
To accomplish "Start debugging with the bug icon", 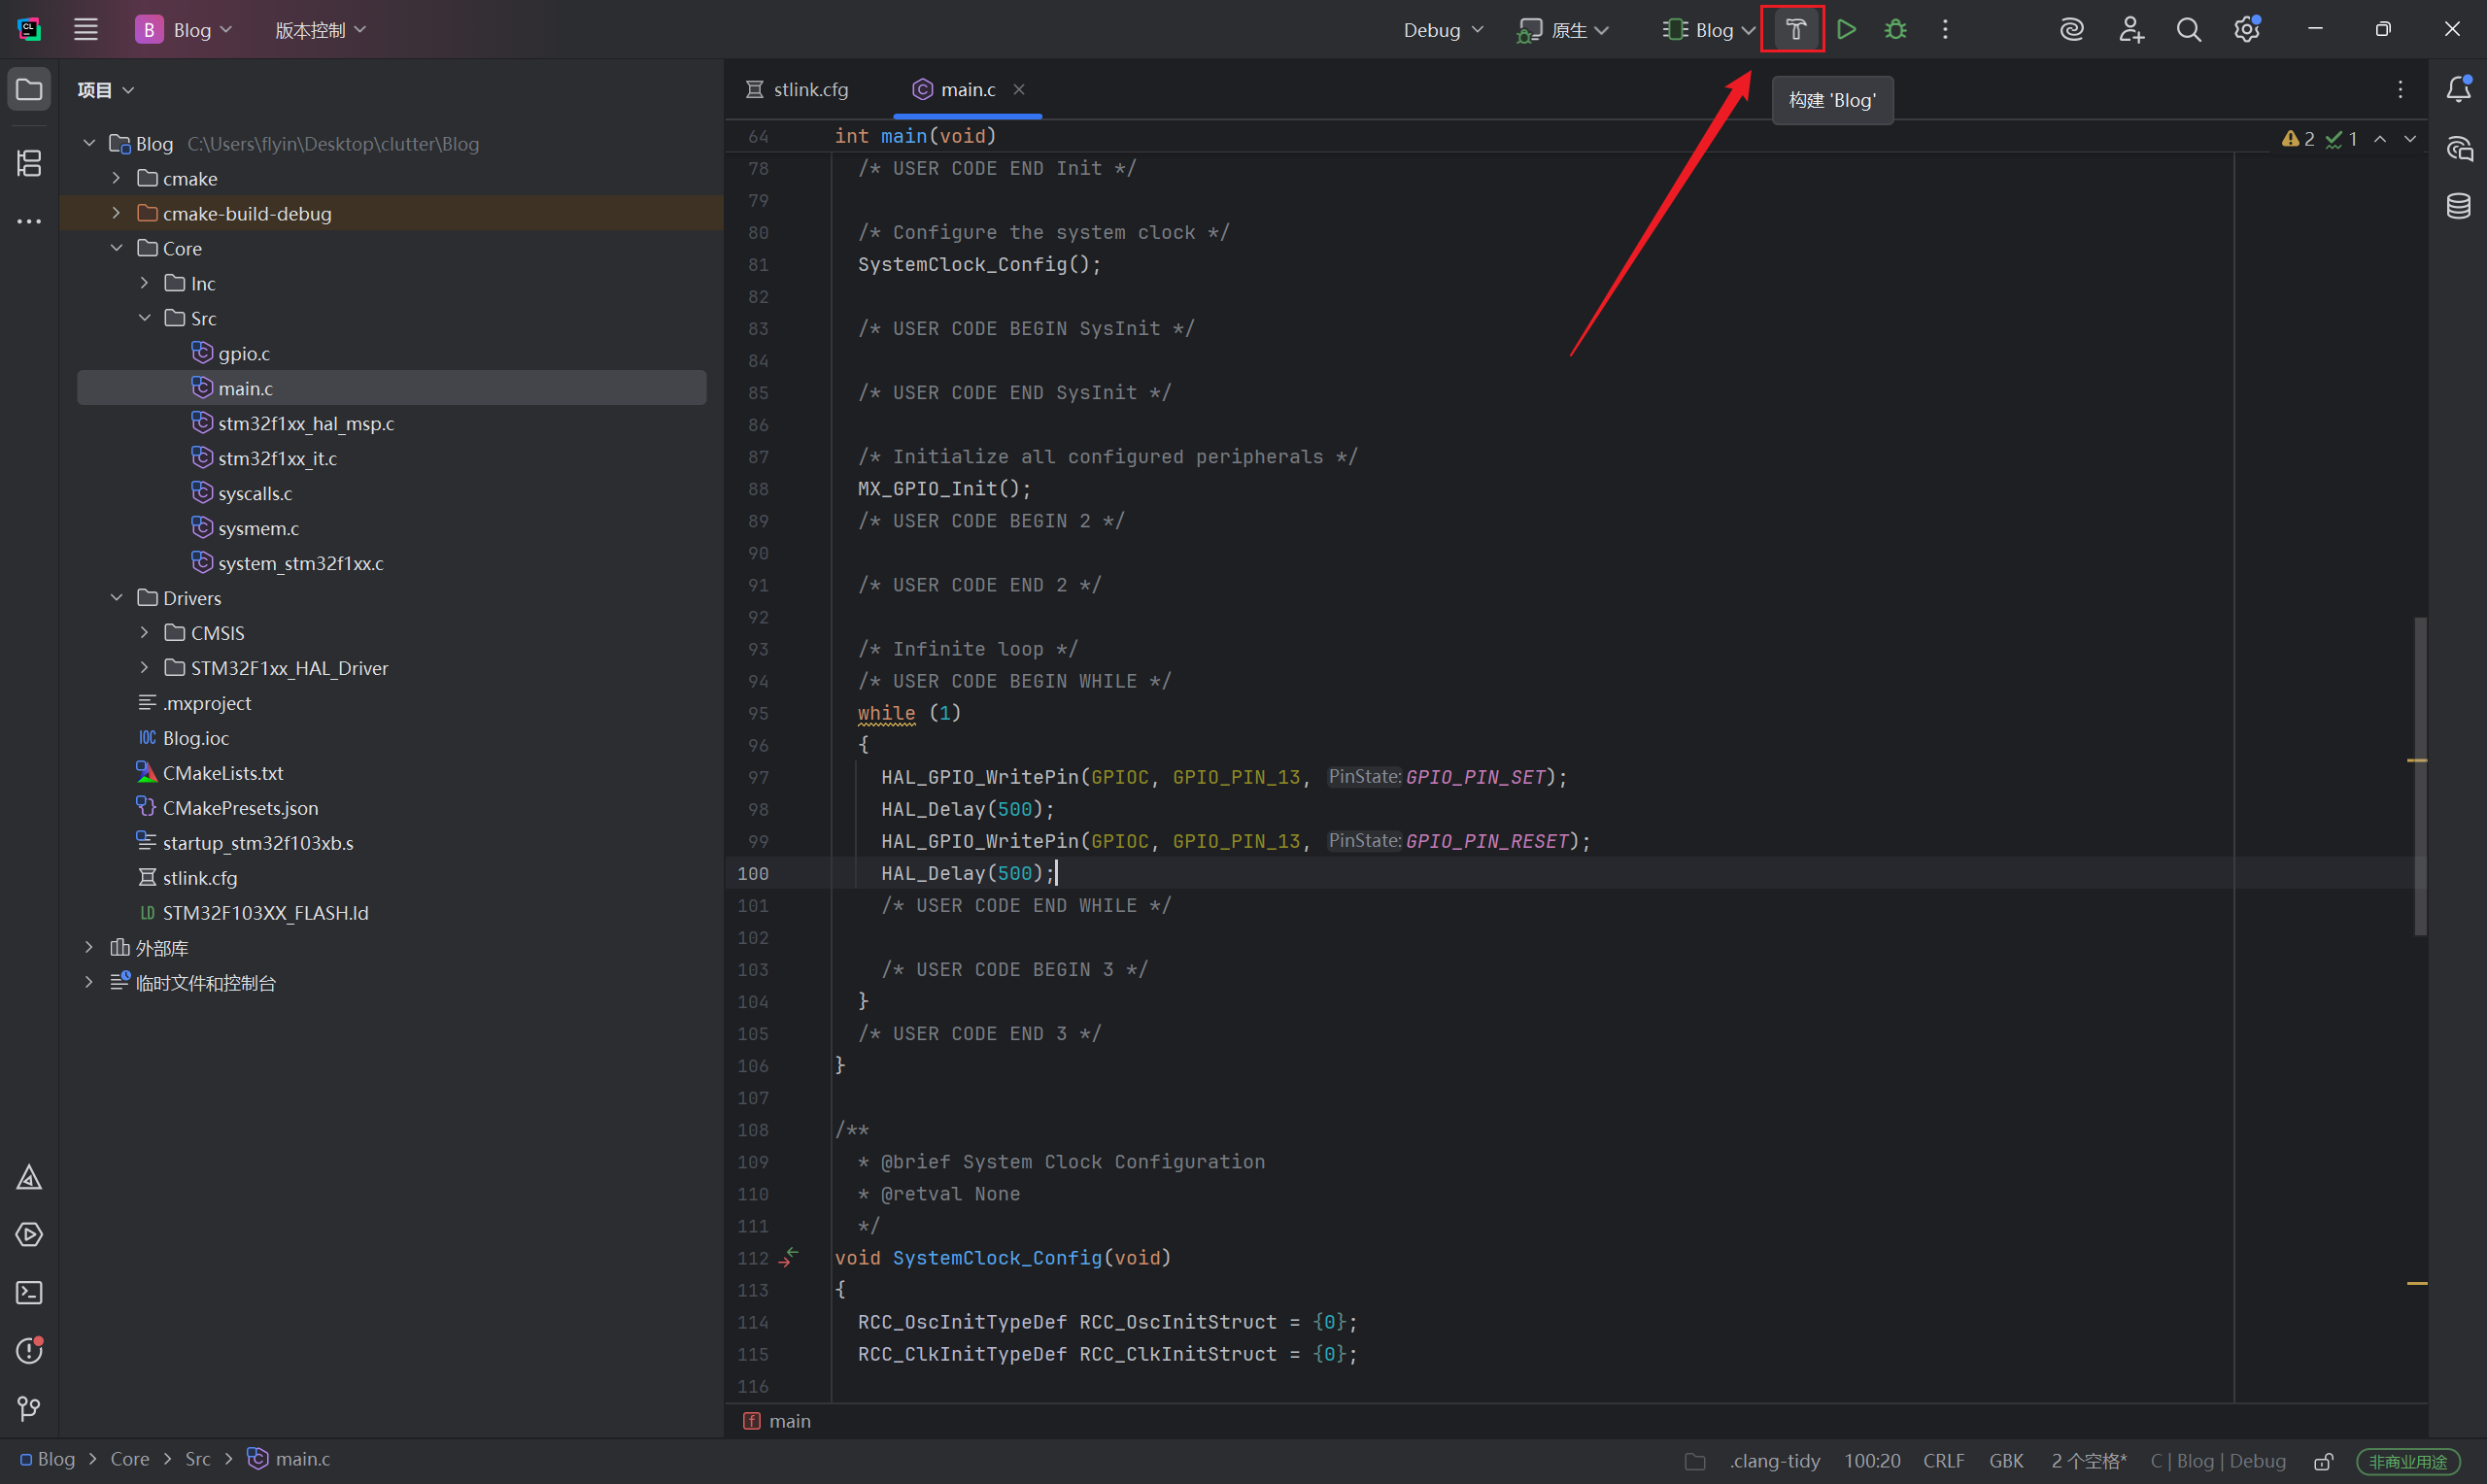I will (1895, 30).
